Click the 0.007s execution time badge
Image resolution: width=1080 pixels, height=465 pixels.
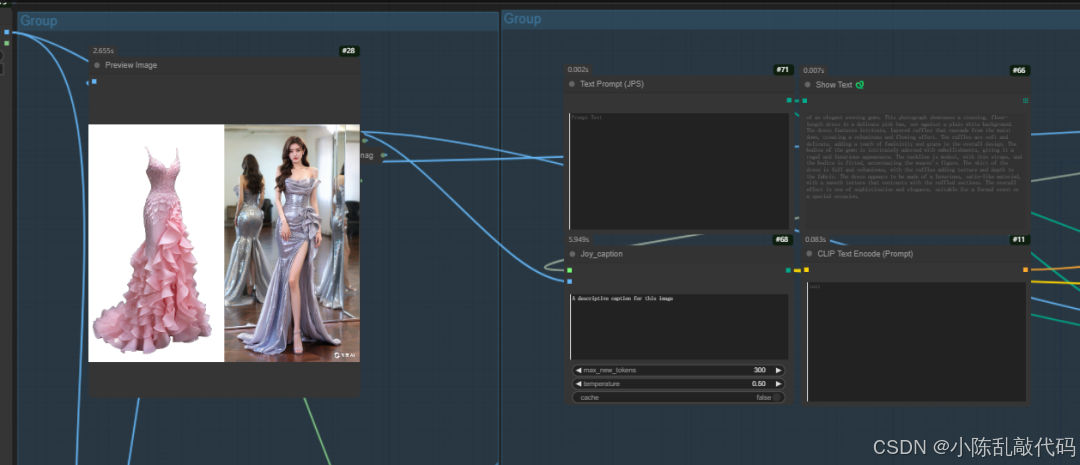pos(815,70)
